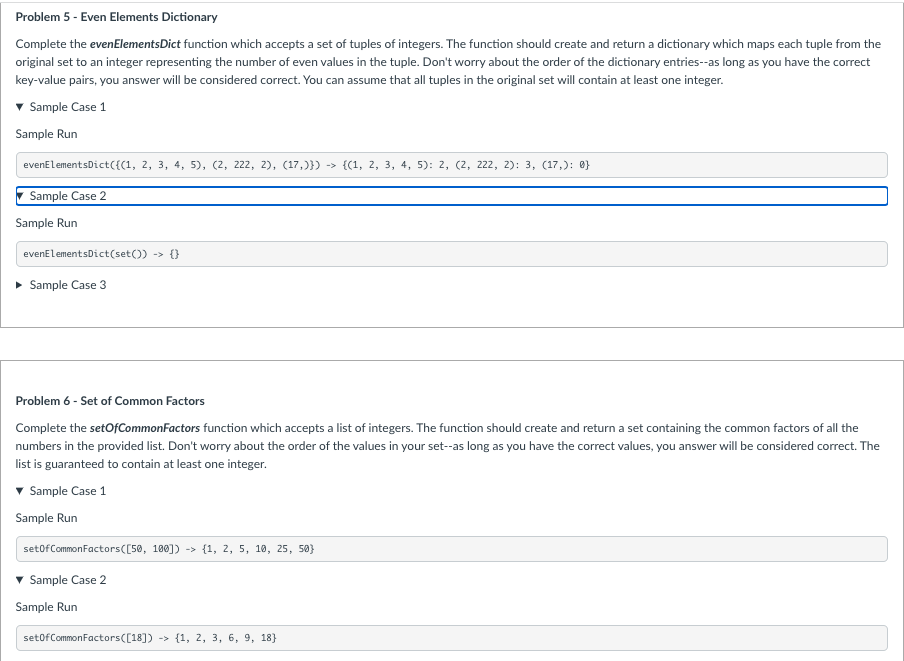Collapse Problem 6 Sample Case 2

pyautogui.click(x=61, y=580)
